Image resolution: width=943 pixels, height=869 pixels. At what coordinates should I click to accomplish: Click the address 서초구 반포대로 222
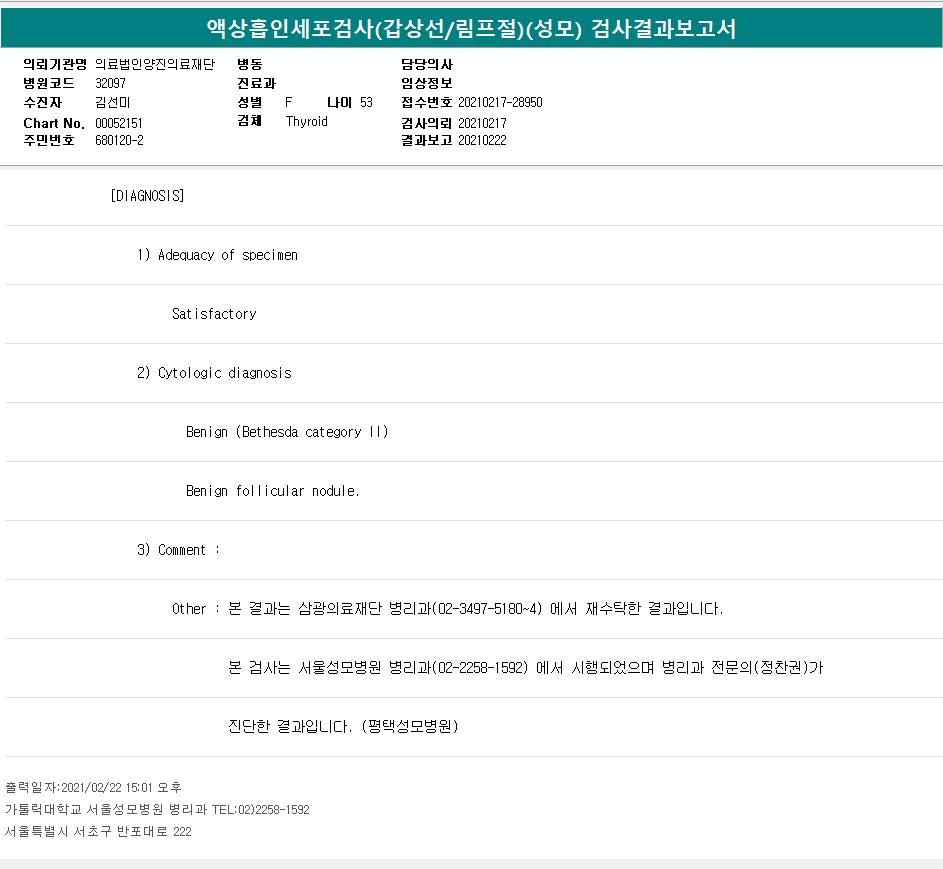[x=98, y=832]
